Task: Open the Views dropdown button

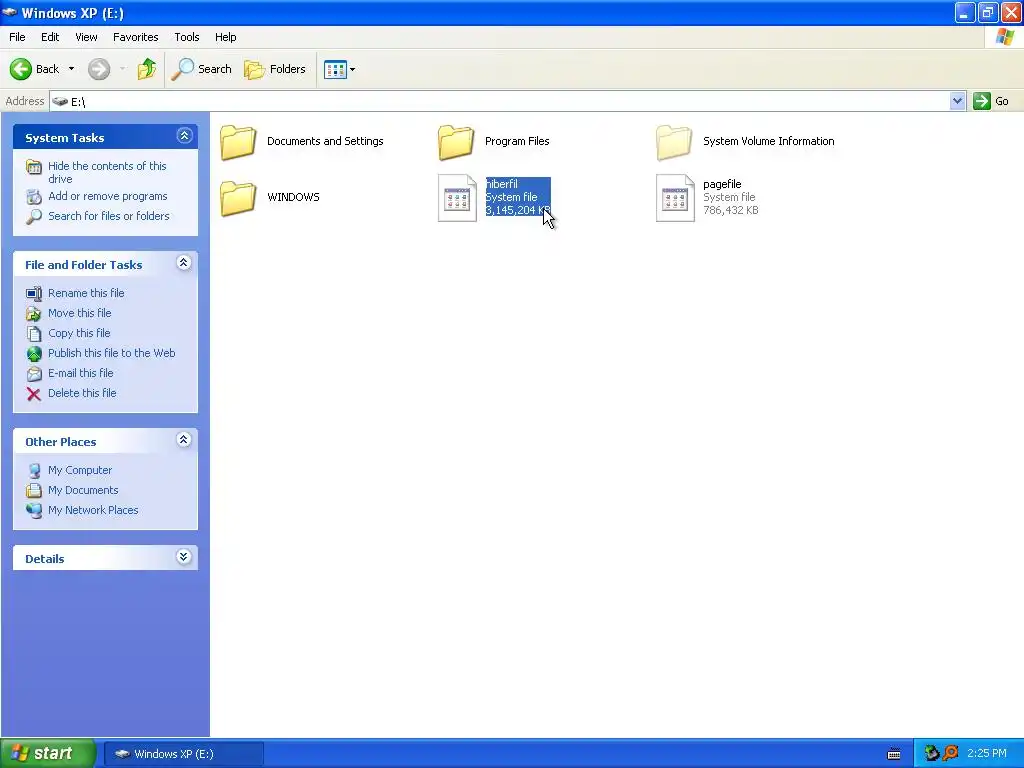Action: 340,69
